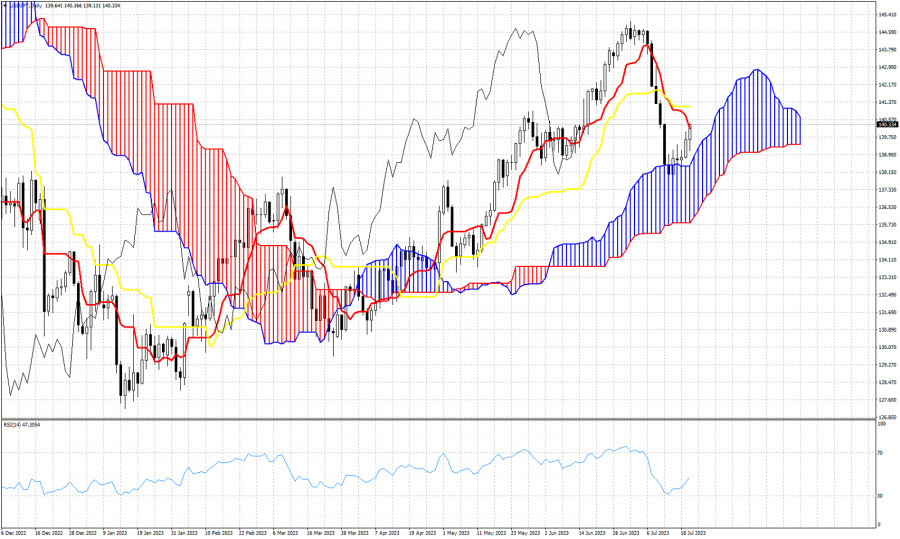Screen dimensions: 900x539
Task: Click the 138.950 price axis label
Action: pos(887,154)
